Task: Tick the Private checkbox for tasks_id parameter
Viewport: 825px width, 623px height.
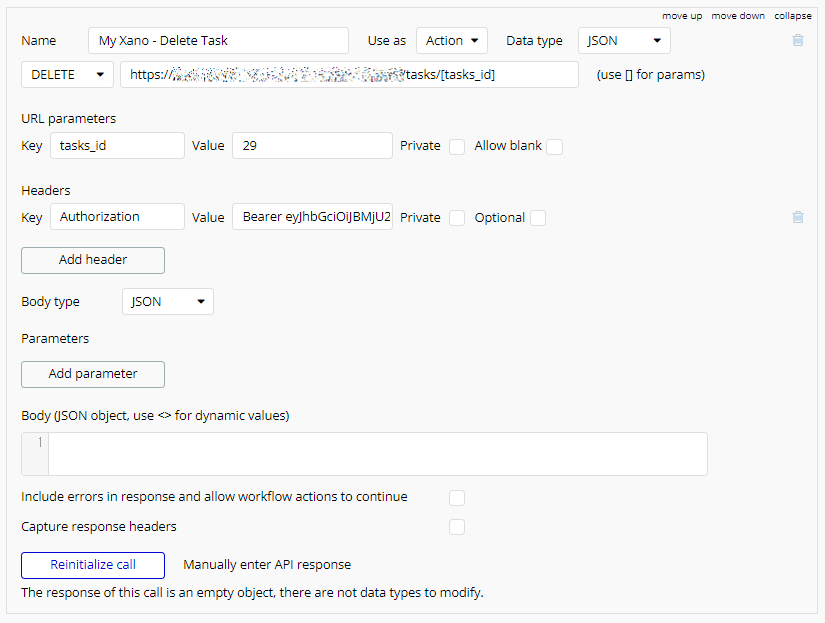Action: coord(457,146)
